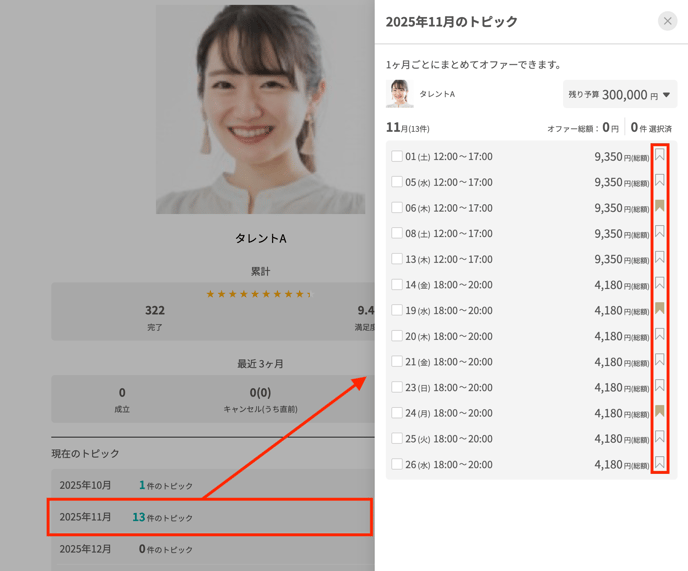Tick the 23(日) 18:00~20:00 checkbox
Viewport: 688px width, 571px height.
pyautogui.click(x=397, y=387)
